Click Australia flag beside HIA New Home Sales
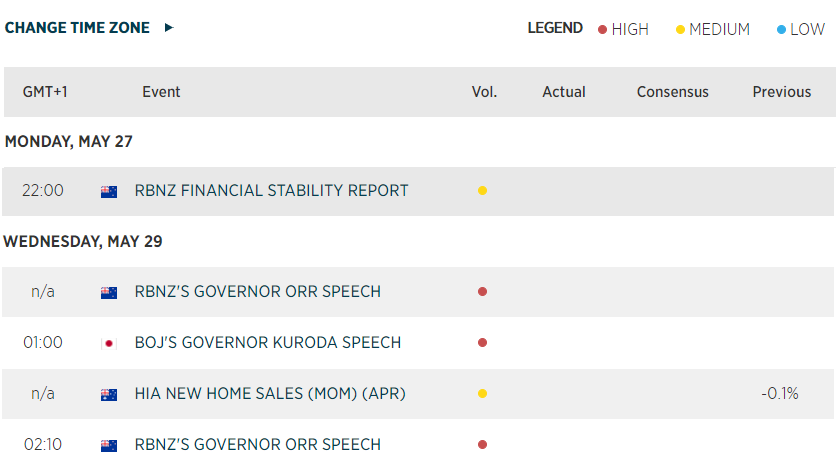Screen dimensions: 840x471 click(x=109, y=394)
